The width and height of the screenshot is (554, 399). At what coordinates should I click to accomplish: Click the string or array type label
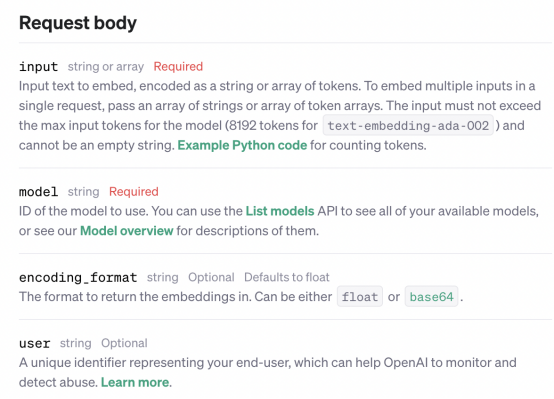click(106, 67)
